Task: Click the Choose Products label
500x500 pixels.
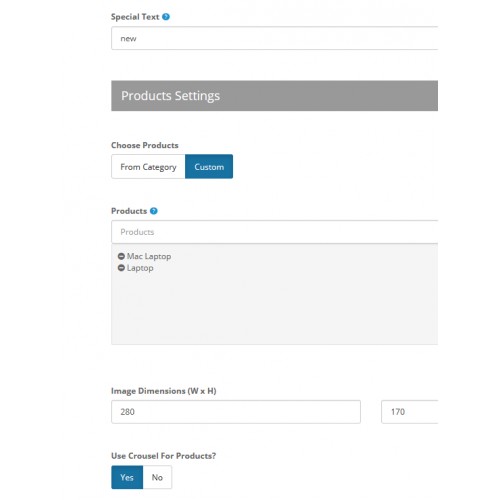Action: coord(145,145)
